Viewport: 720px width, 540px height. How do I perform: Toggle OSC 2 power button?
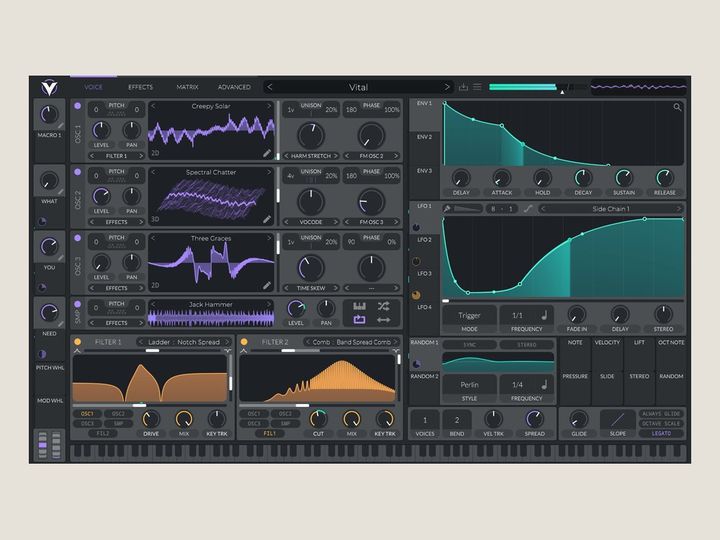[x=78, y=172]
